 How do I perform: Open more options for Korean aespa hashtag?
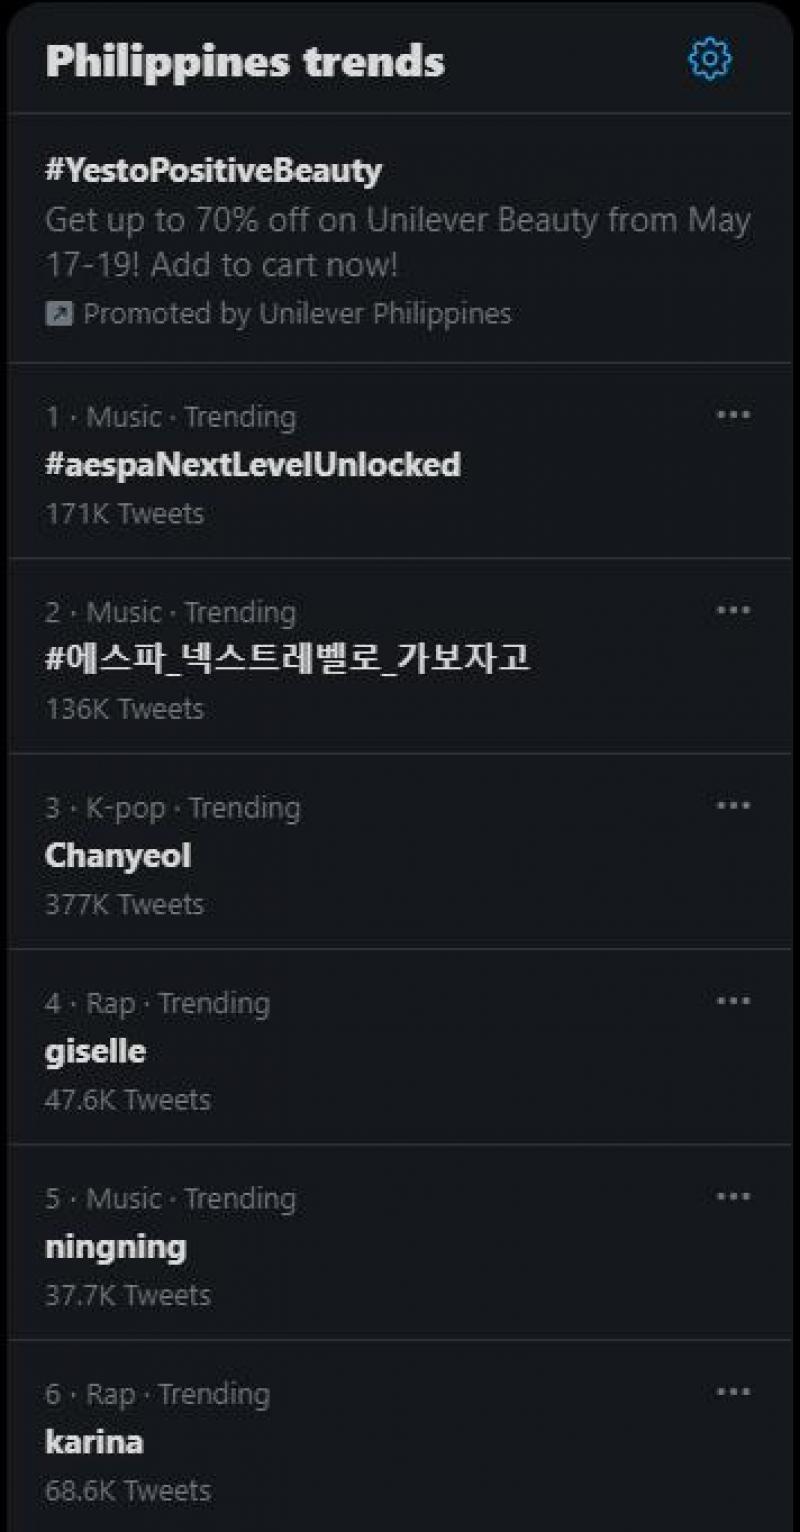(x=733, y=610)
